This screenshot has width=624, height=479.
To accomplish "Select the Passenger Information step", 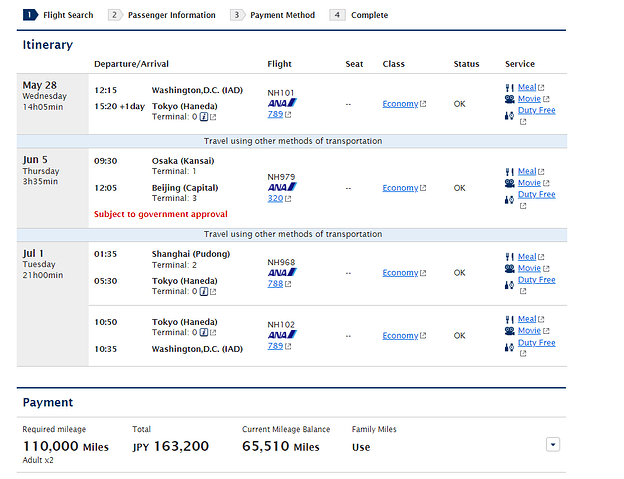I will tap(169, 15).
